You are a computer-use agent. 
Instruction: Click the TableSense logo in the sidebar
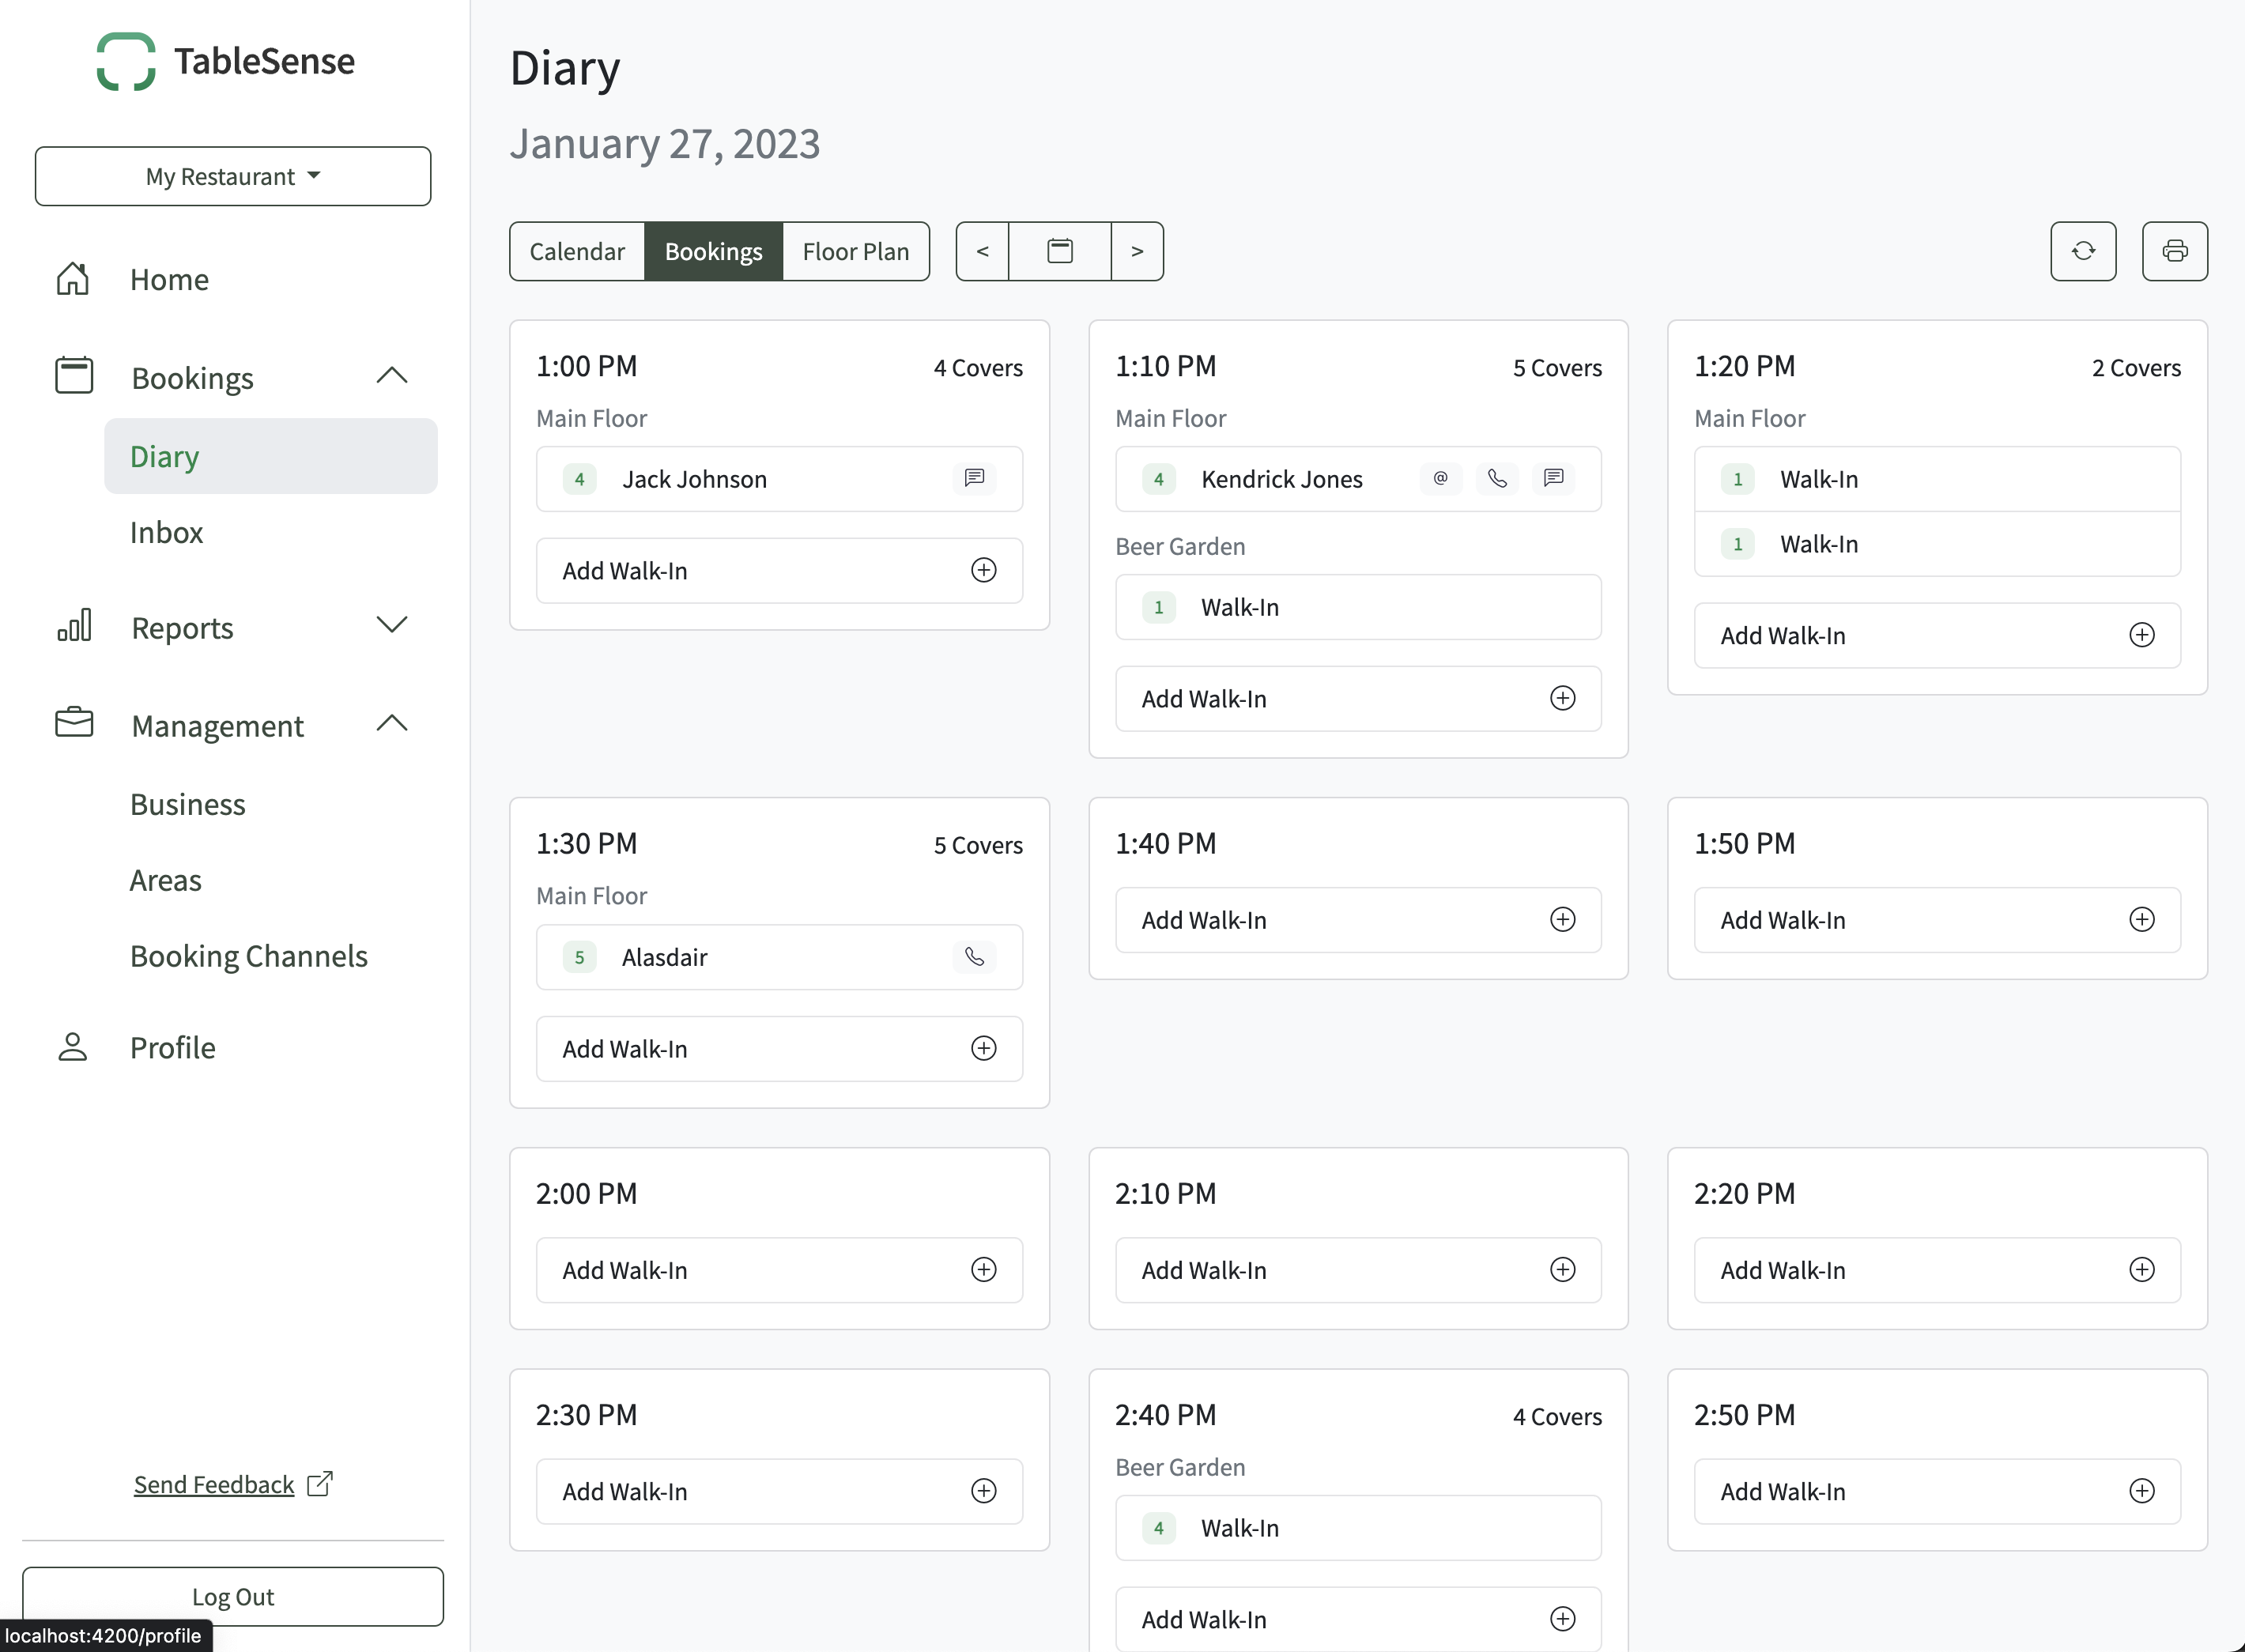click(225, 61)
